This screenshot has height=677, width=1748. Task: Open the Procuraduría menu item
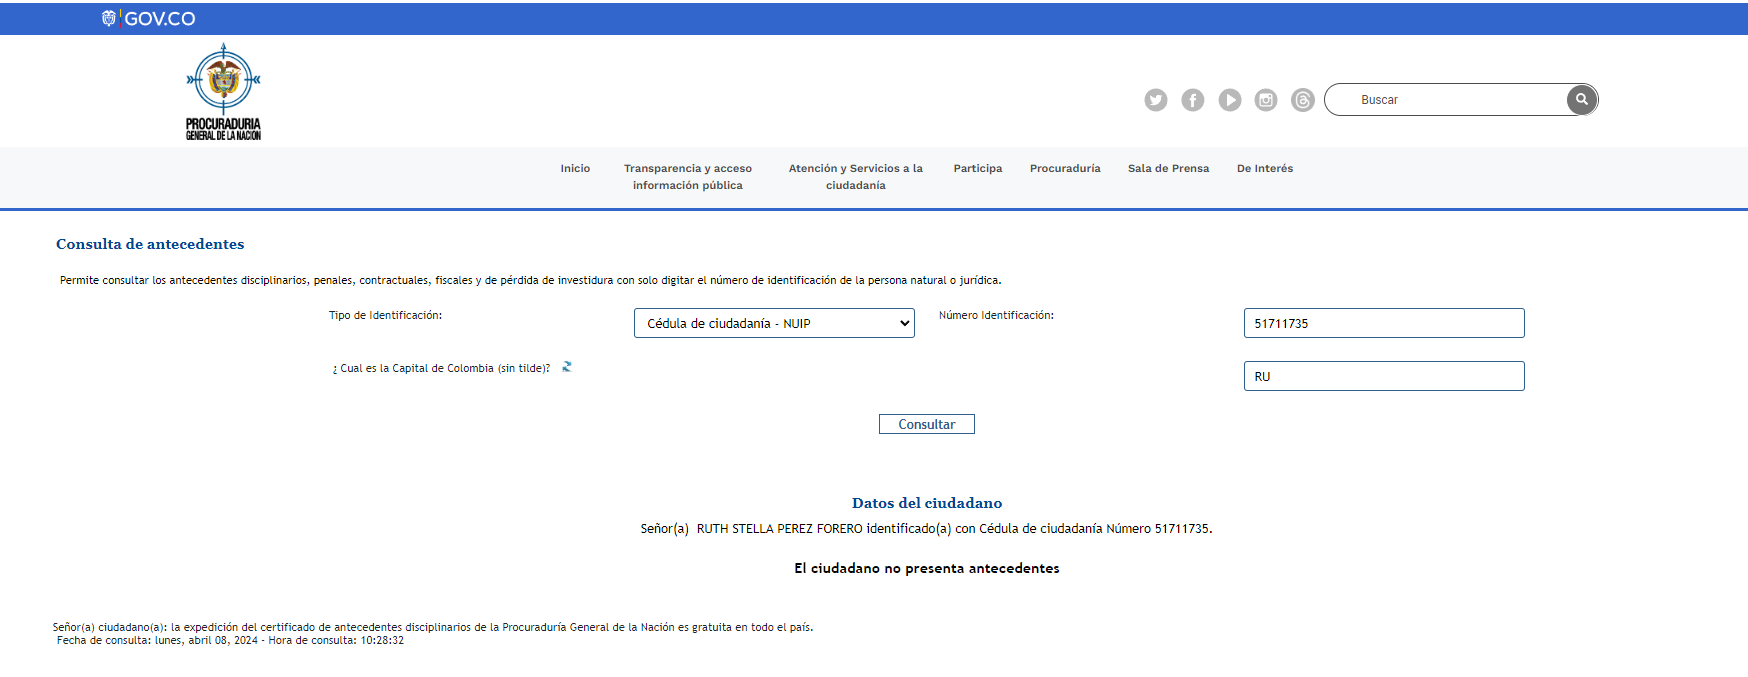coord(1065,169)
